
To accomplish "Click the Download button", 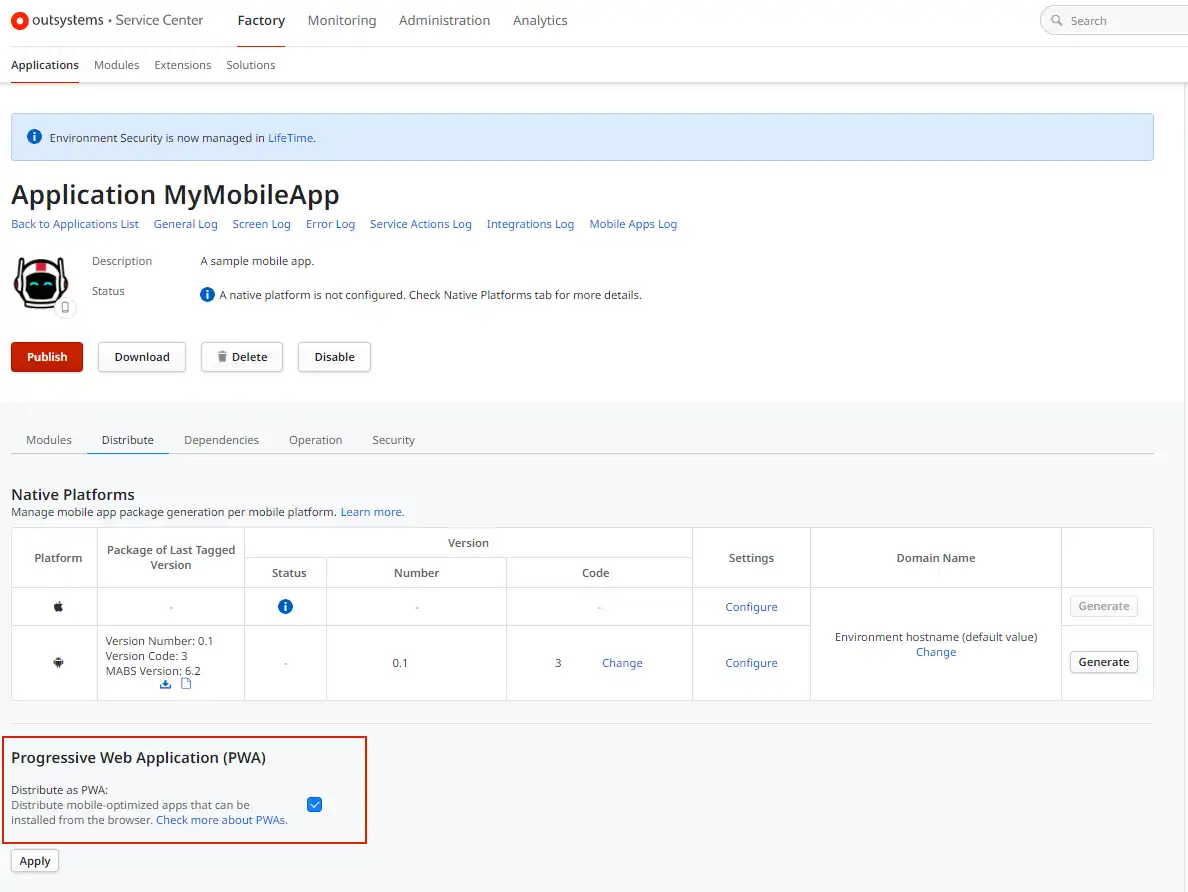I will pos(142,357).
